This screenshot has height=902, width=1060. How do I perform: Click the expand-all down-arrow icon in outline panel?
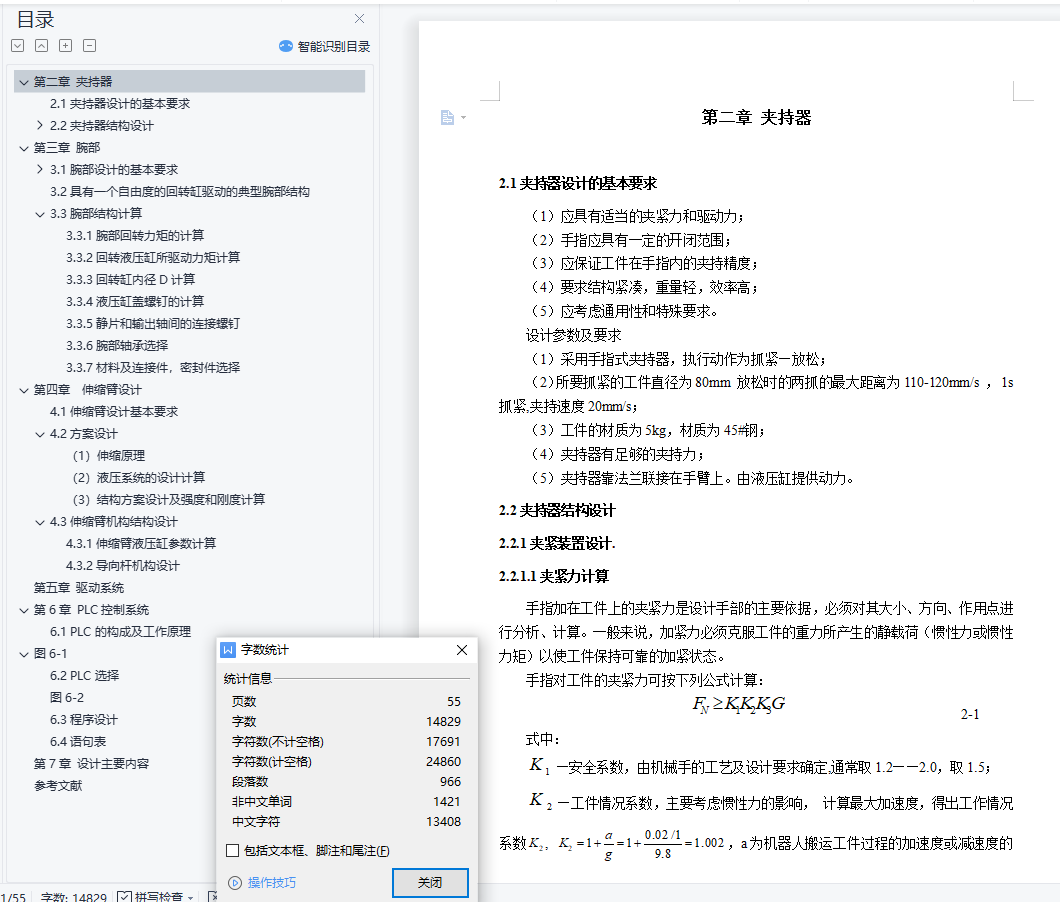tap(17, 46)
